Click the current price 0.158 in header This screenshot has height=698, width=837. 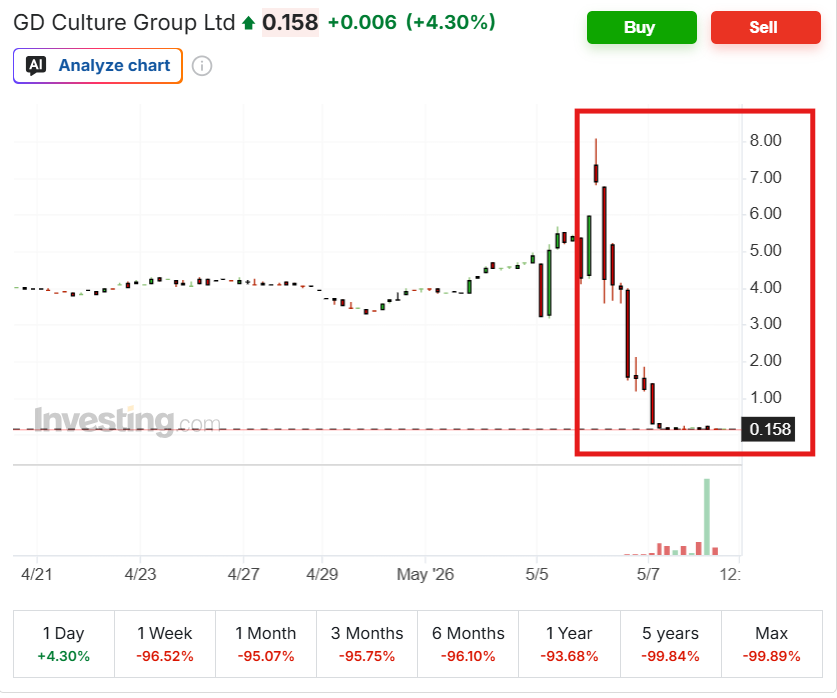(290, 23)
